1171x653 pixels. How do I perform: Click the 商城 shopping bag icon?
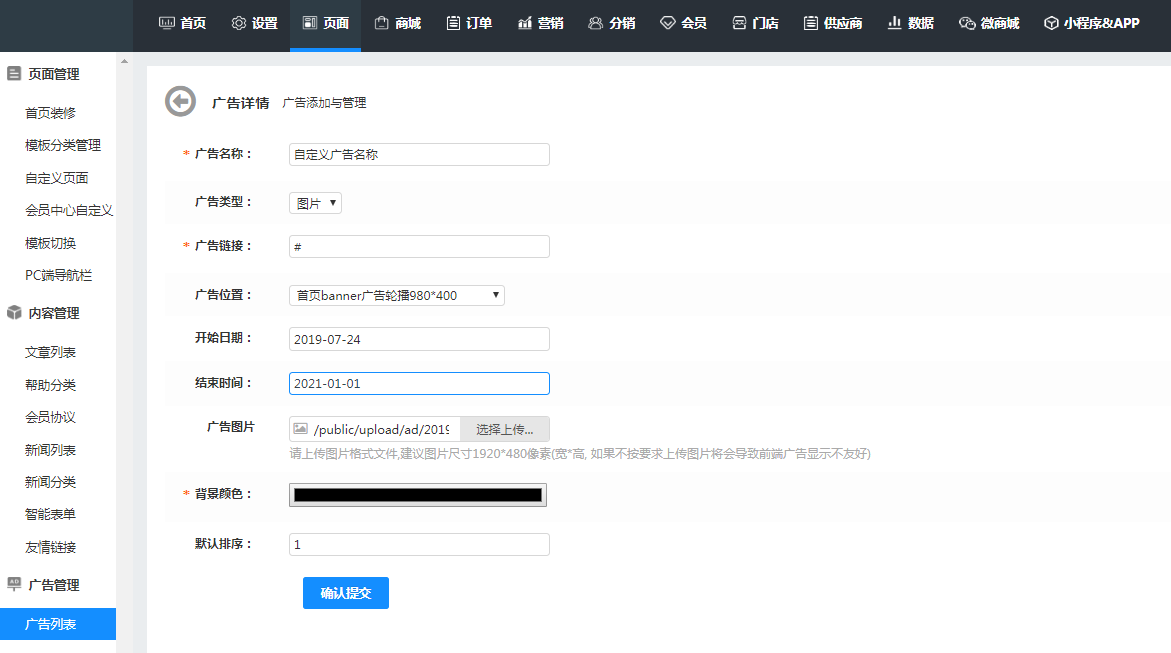tap(381, 23)
